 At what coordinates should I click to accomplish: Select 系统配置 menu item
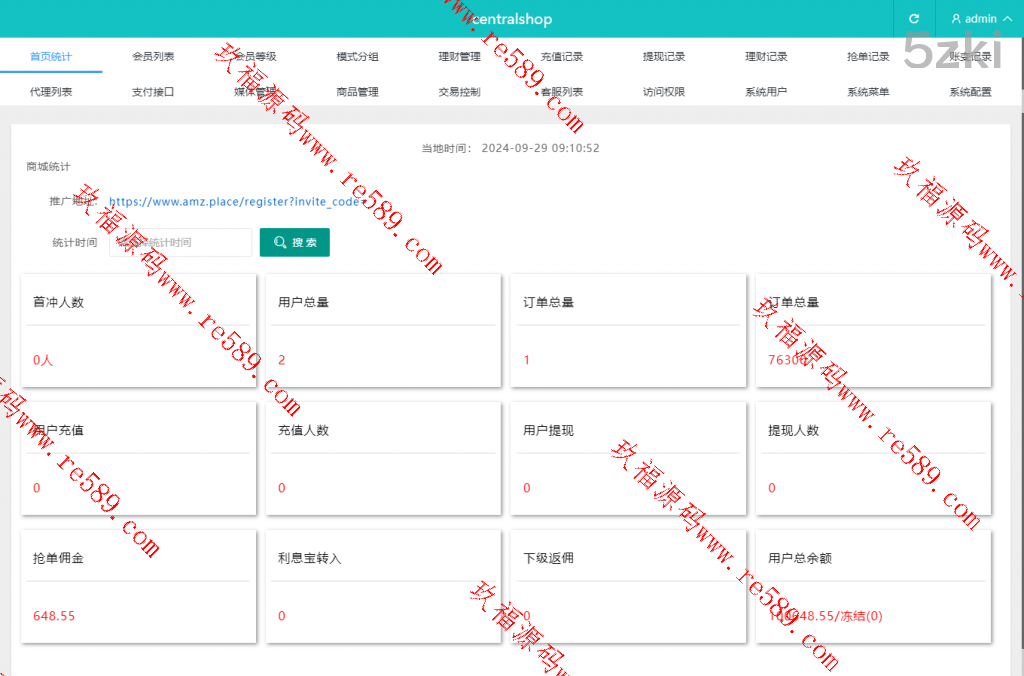970,92
